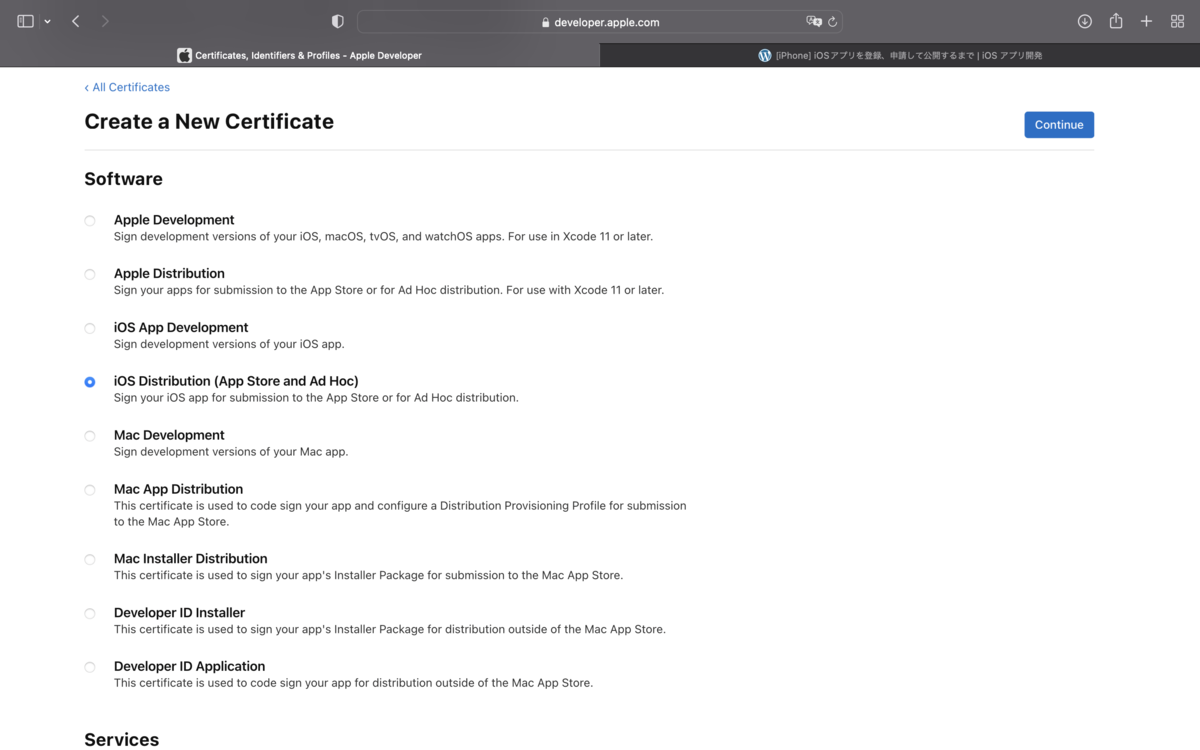Select the Mac App Distribution radio button
Viewport: 1200px width, 750px height.
pyautogui.click(x=90, y=490)
